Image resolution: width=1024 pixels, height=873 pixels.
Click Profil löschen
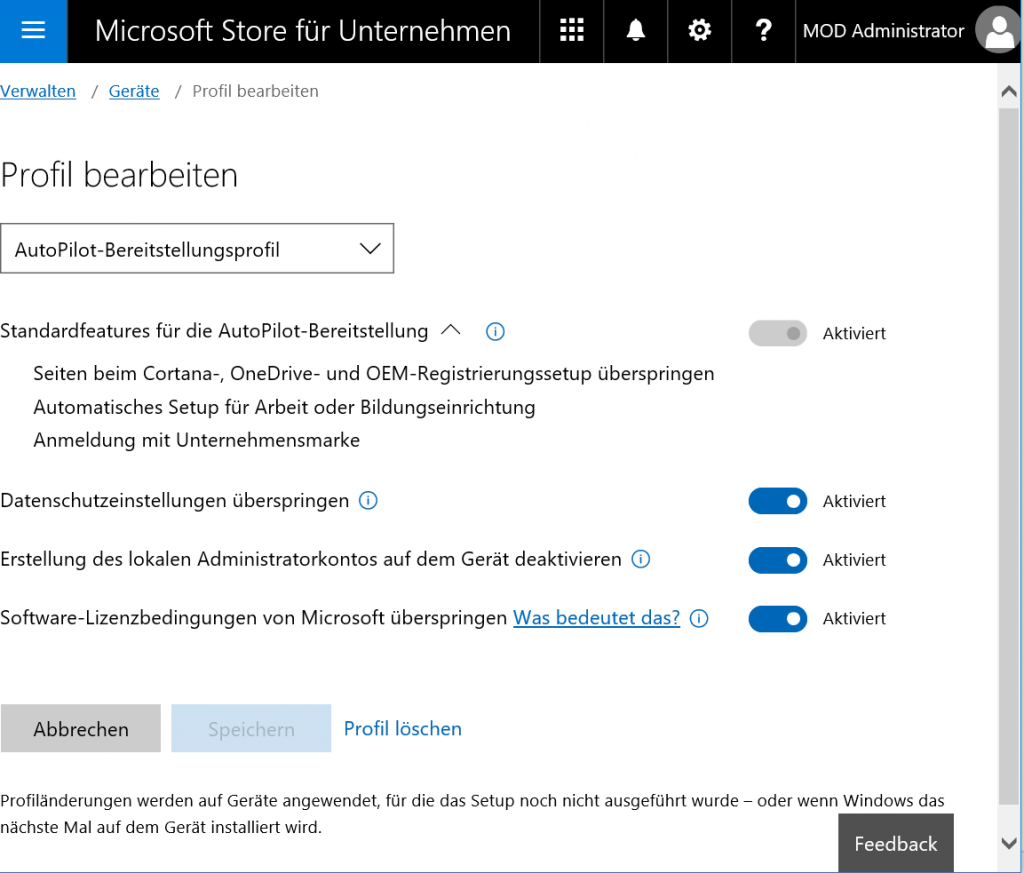[x=403, y=729]
